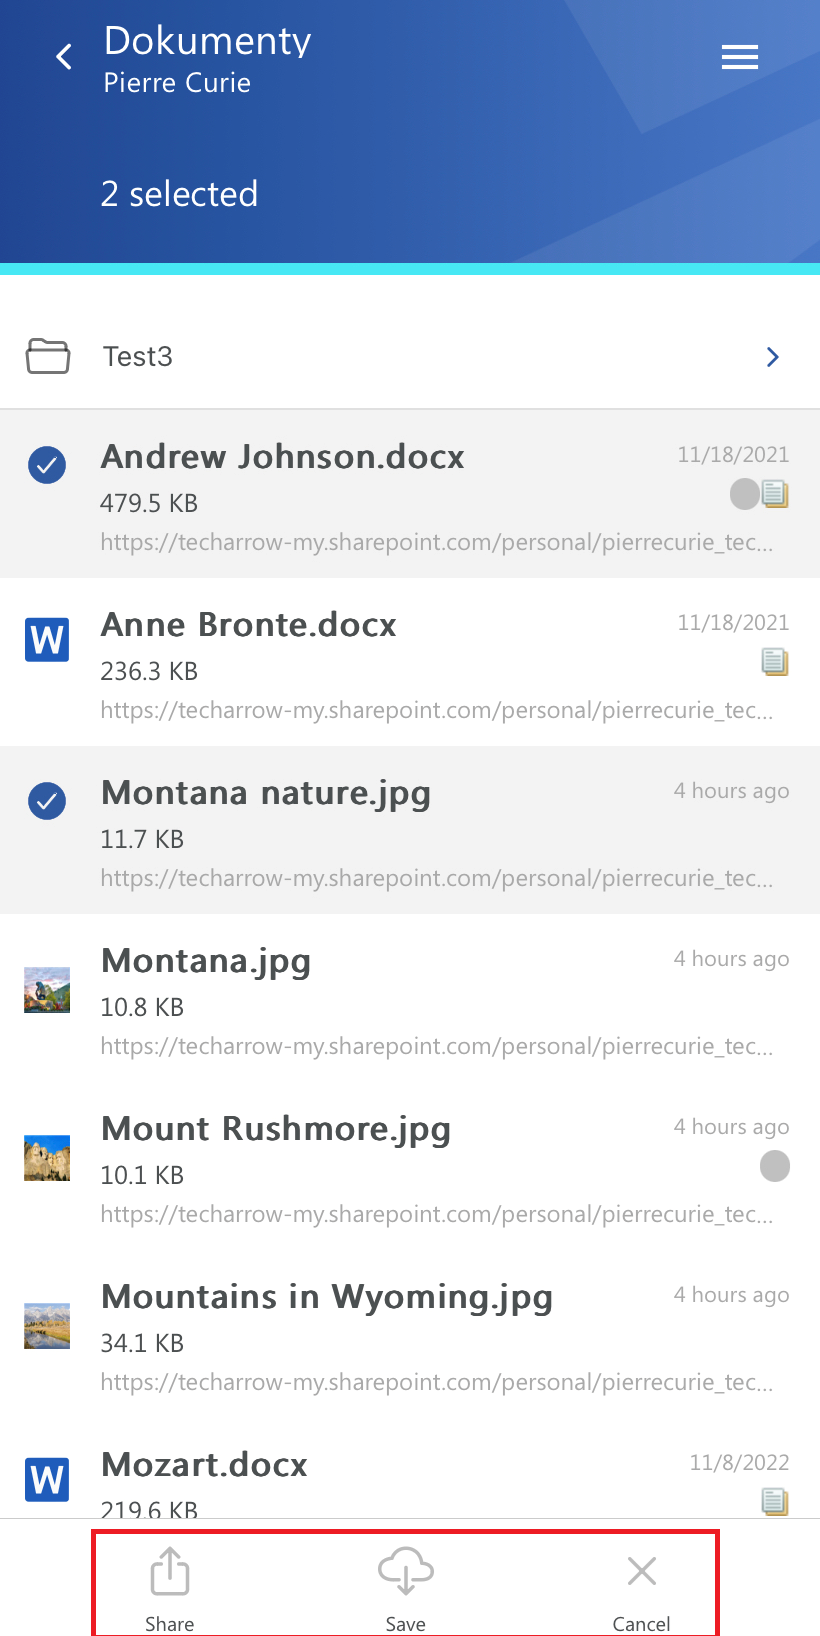
Task: Open the Test3 folder by its name
Action: pos(138,357)
